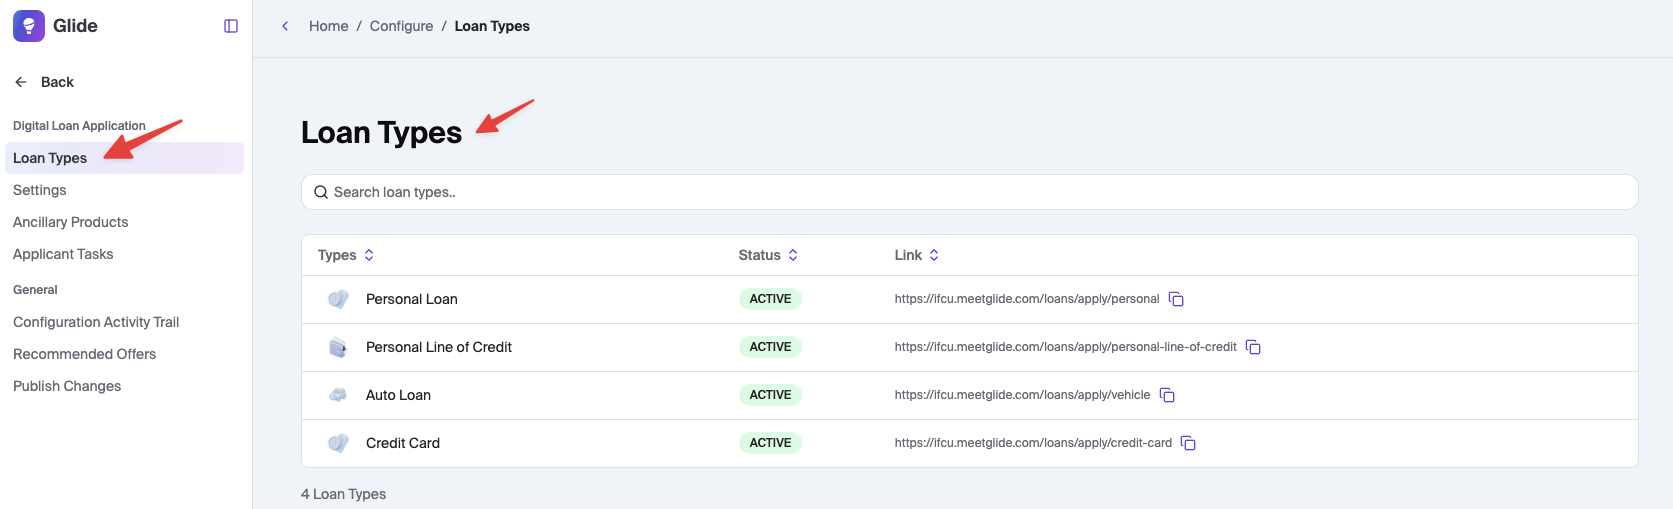Click the breadcrumb back chevron
1673x509 pixels.
(285, 26)
